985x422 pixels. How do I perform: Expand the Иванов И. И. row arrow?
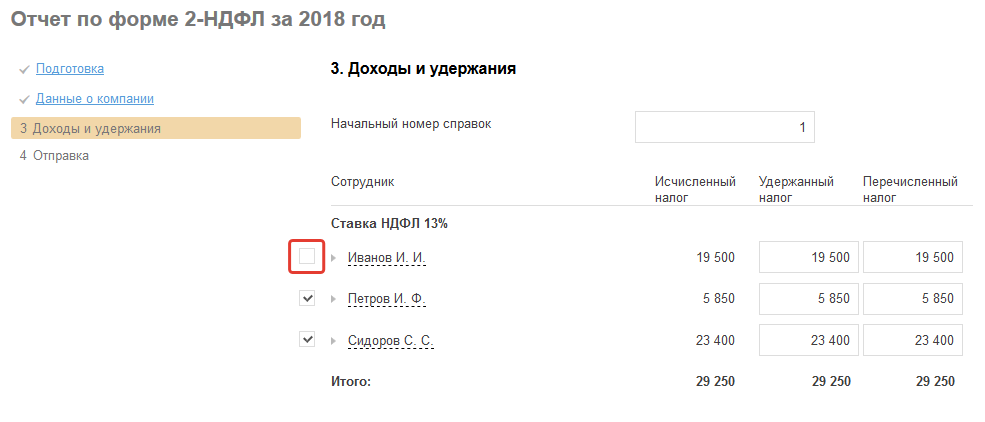point(334,258)
